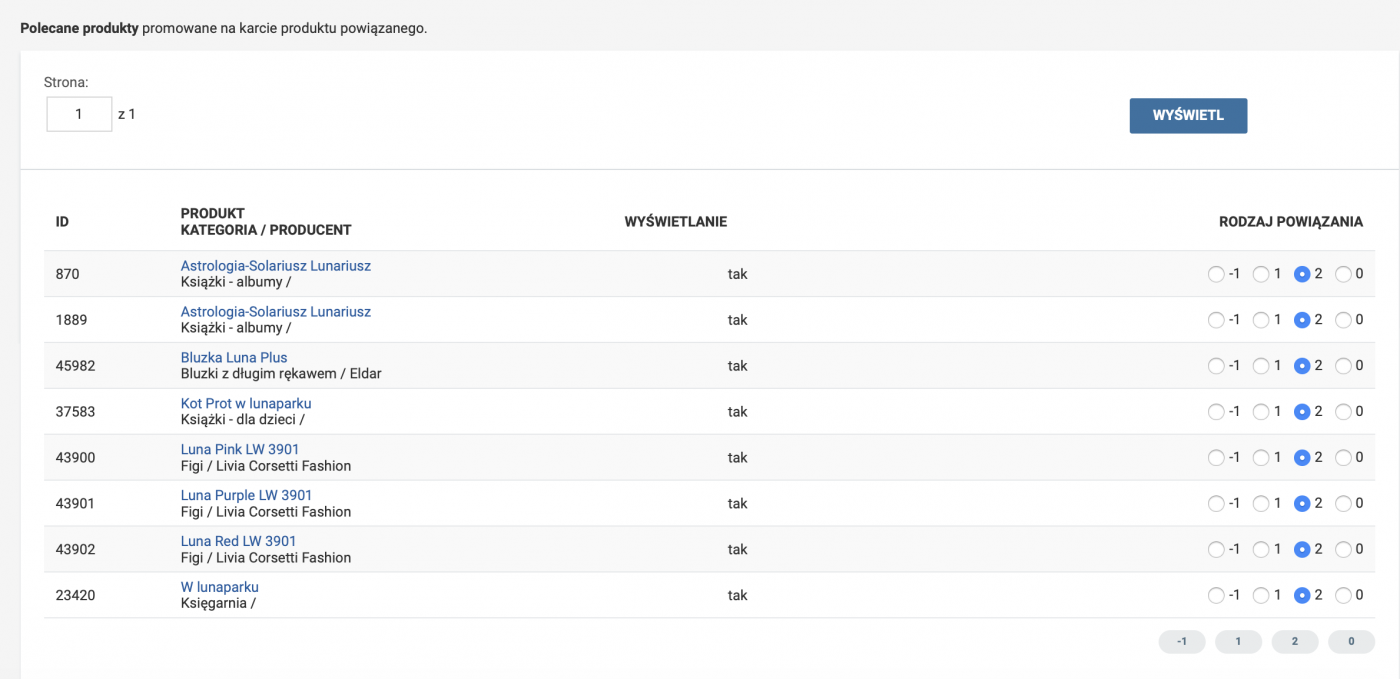Screen dimensions: 1400x679
Task: Select radio 2 for W lunaparku row
Action: pyautogui.click(x=1302, y=595)
